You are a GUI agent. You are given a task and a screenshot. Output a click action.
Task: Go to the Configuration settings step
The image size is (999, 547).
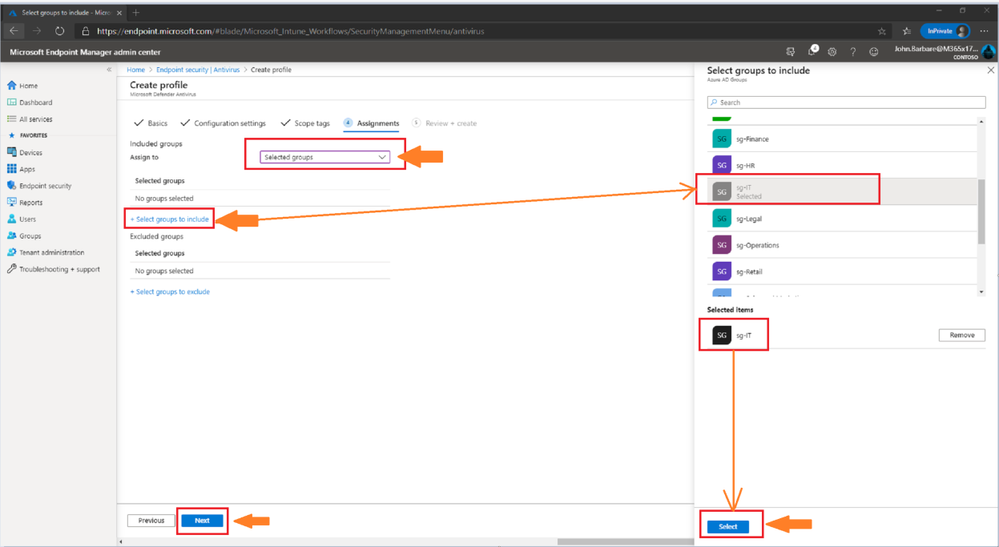(223, 123)
